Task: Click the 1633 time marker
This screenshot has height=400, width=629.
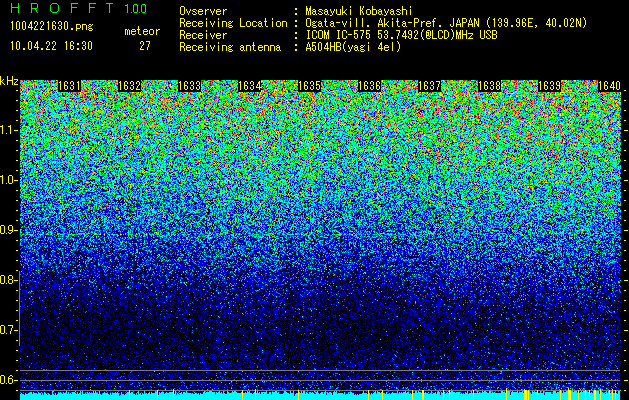Action: click(x=189, y=86)
